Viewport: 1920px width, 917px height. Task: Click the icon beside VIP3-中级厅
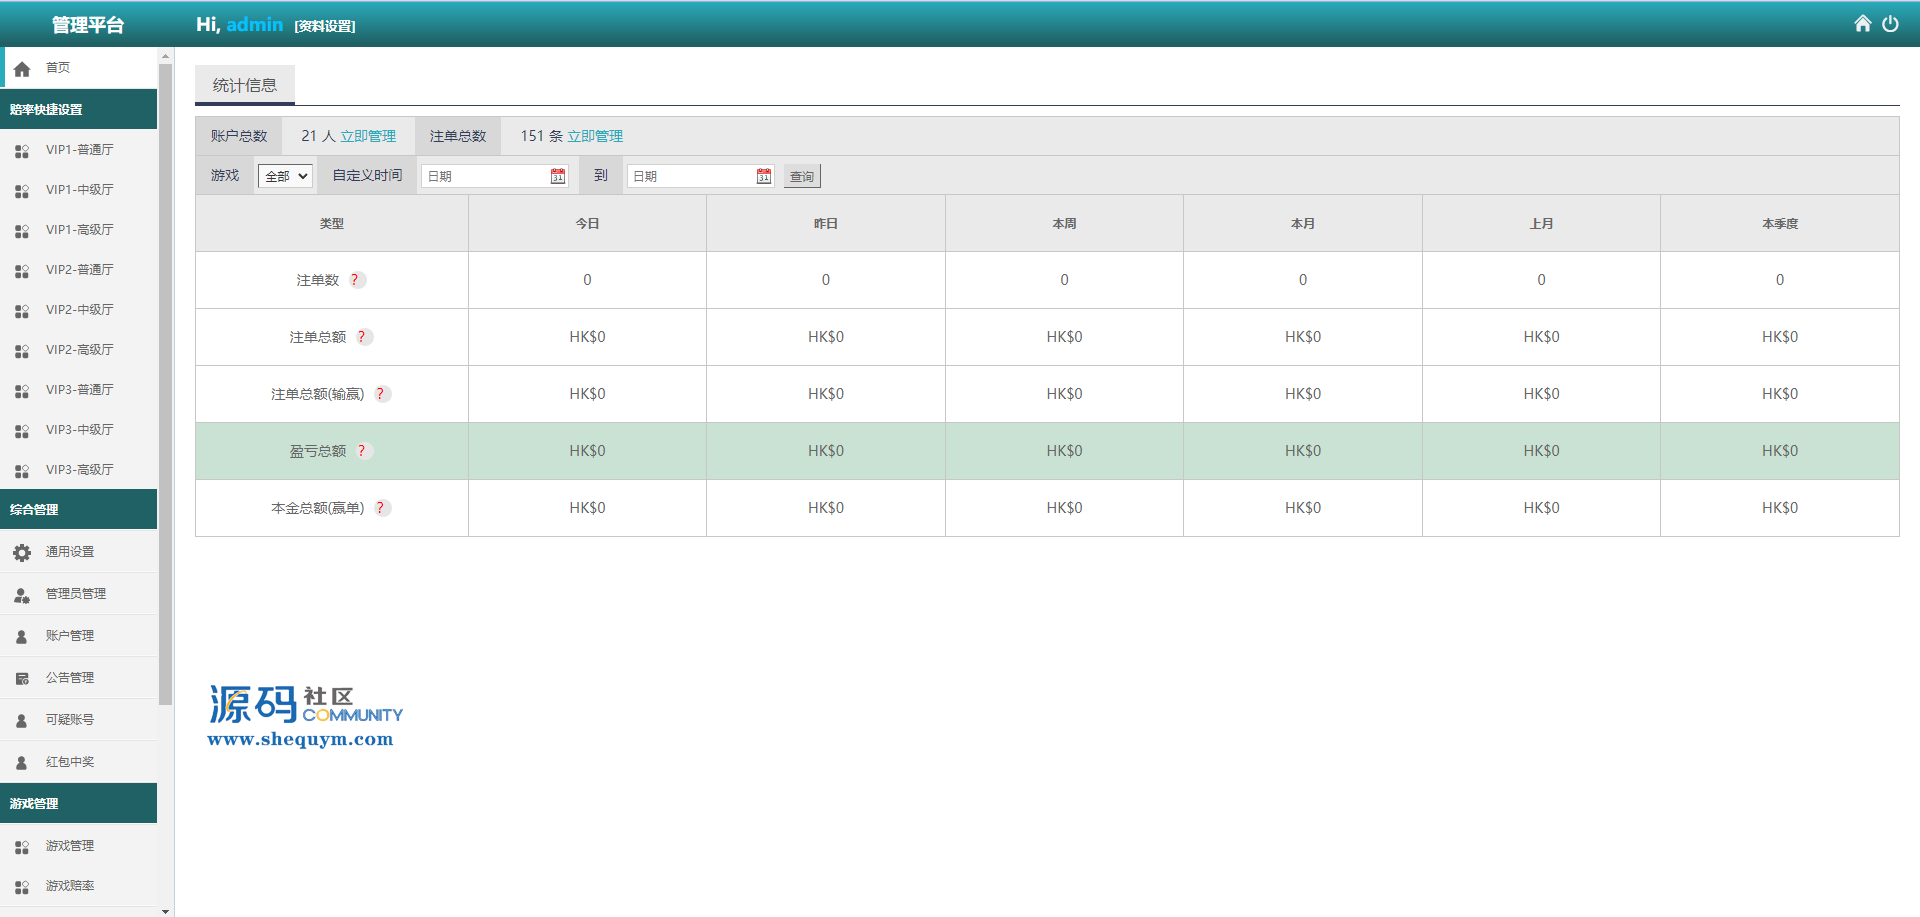[x=22, y=431]
